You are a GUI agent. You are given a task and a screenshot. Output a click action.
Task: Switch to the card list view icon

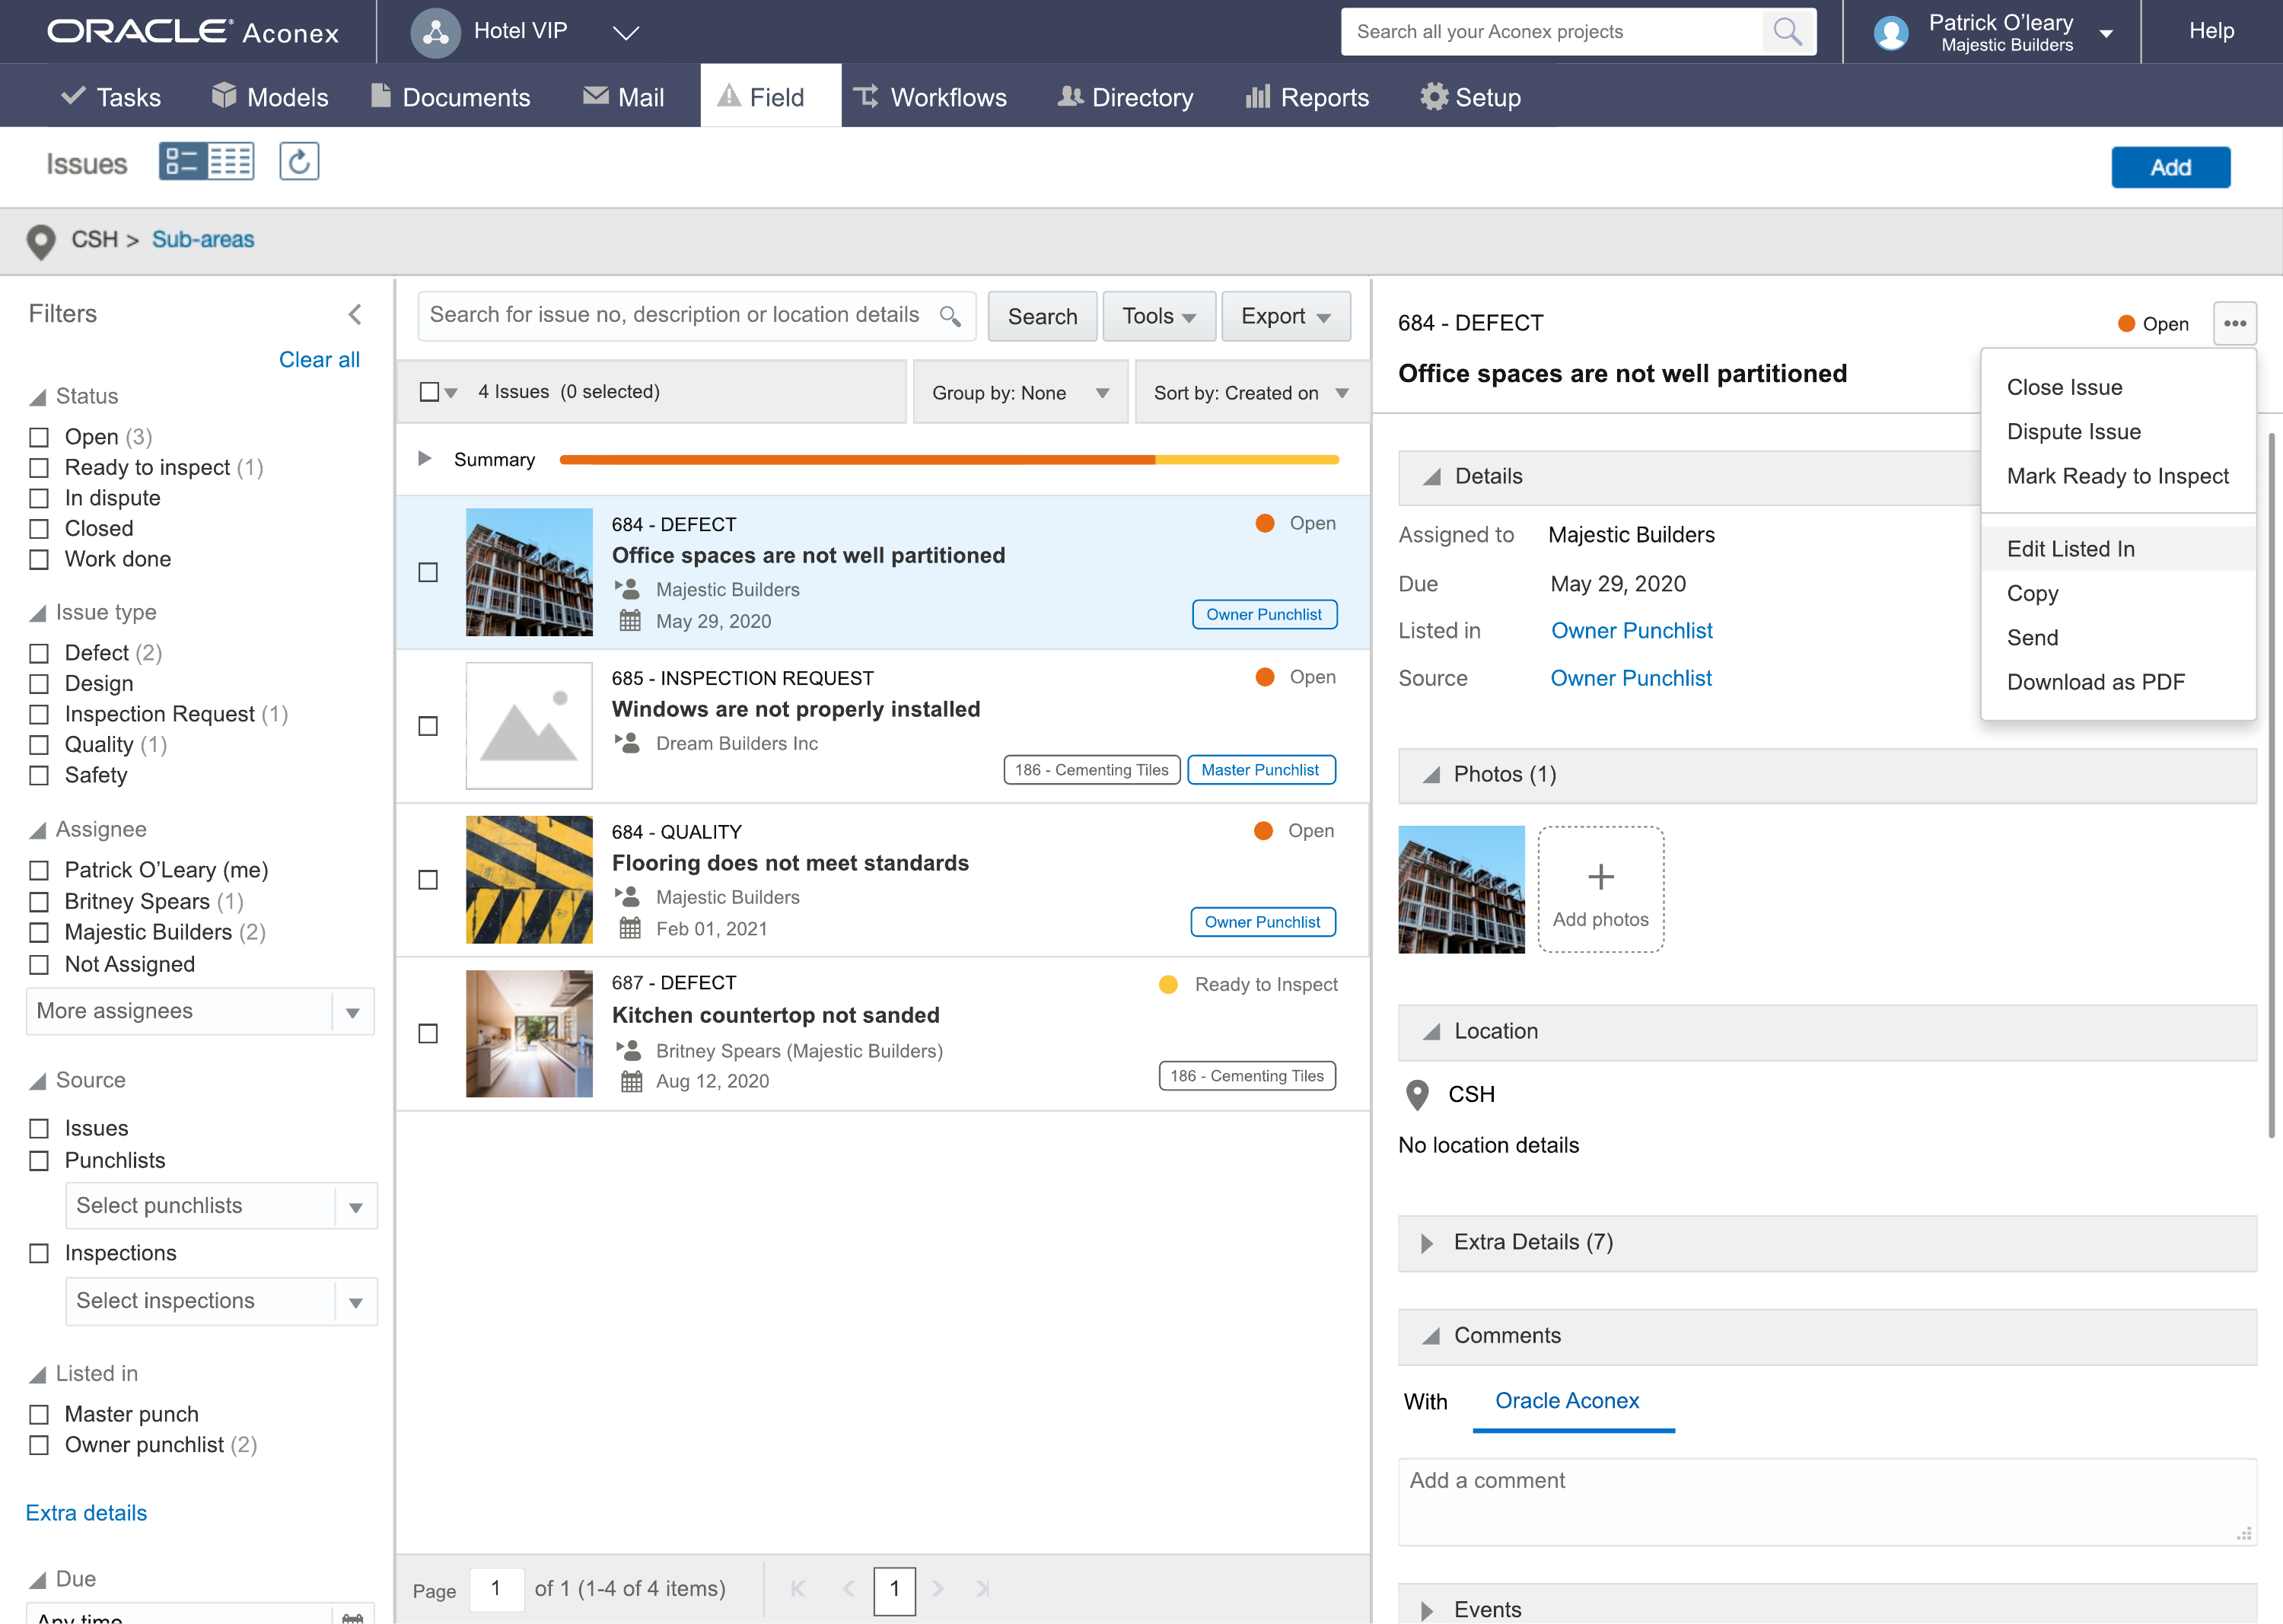point(182,161)
